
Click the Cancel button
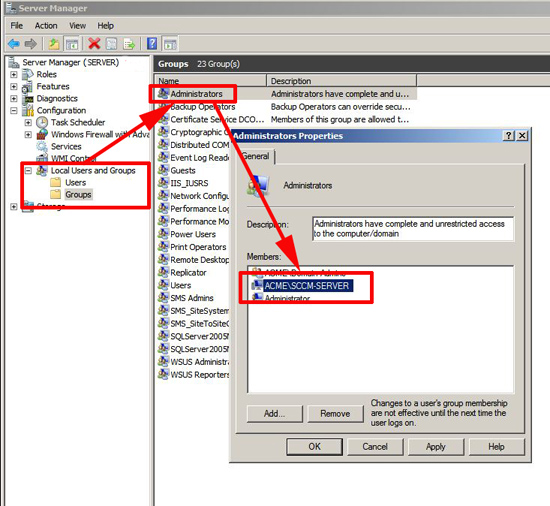point(375,447)
